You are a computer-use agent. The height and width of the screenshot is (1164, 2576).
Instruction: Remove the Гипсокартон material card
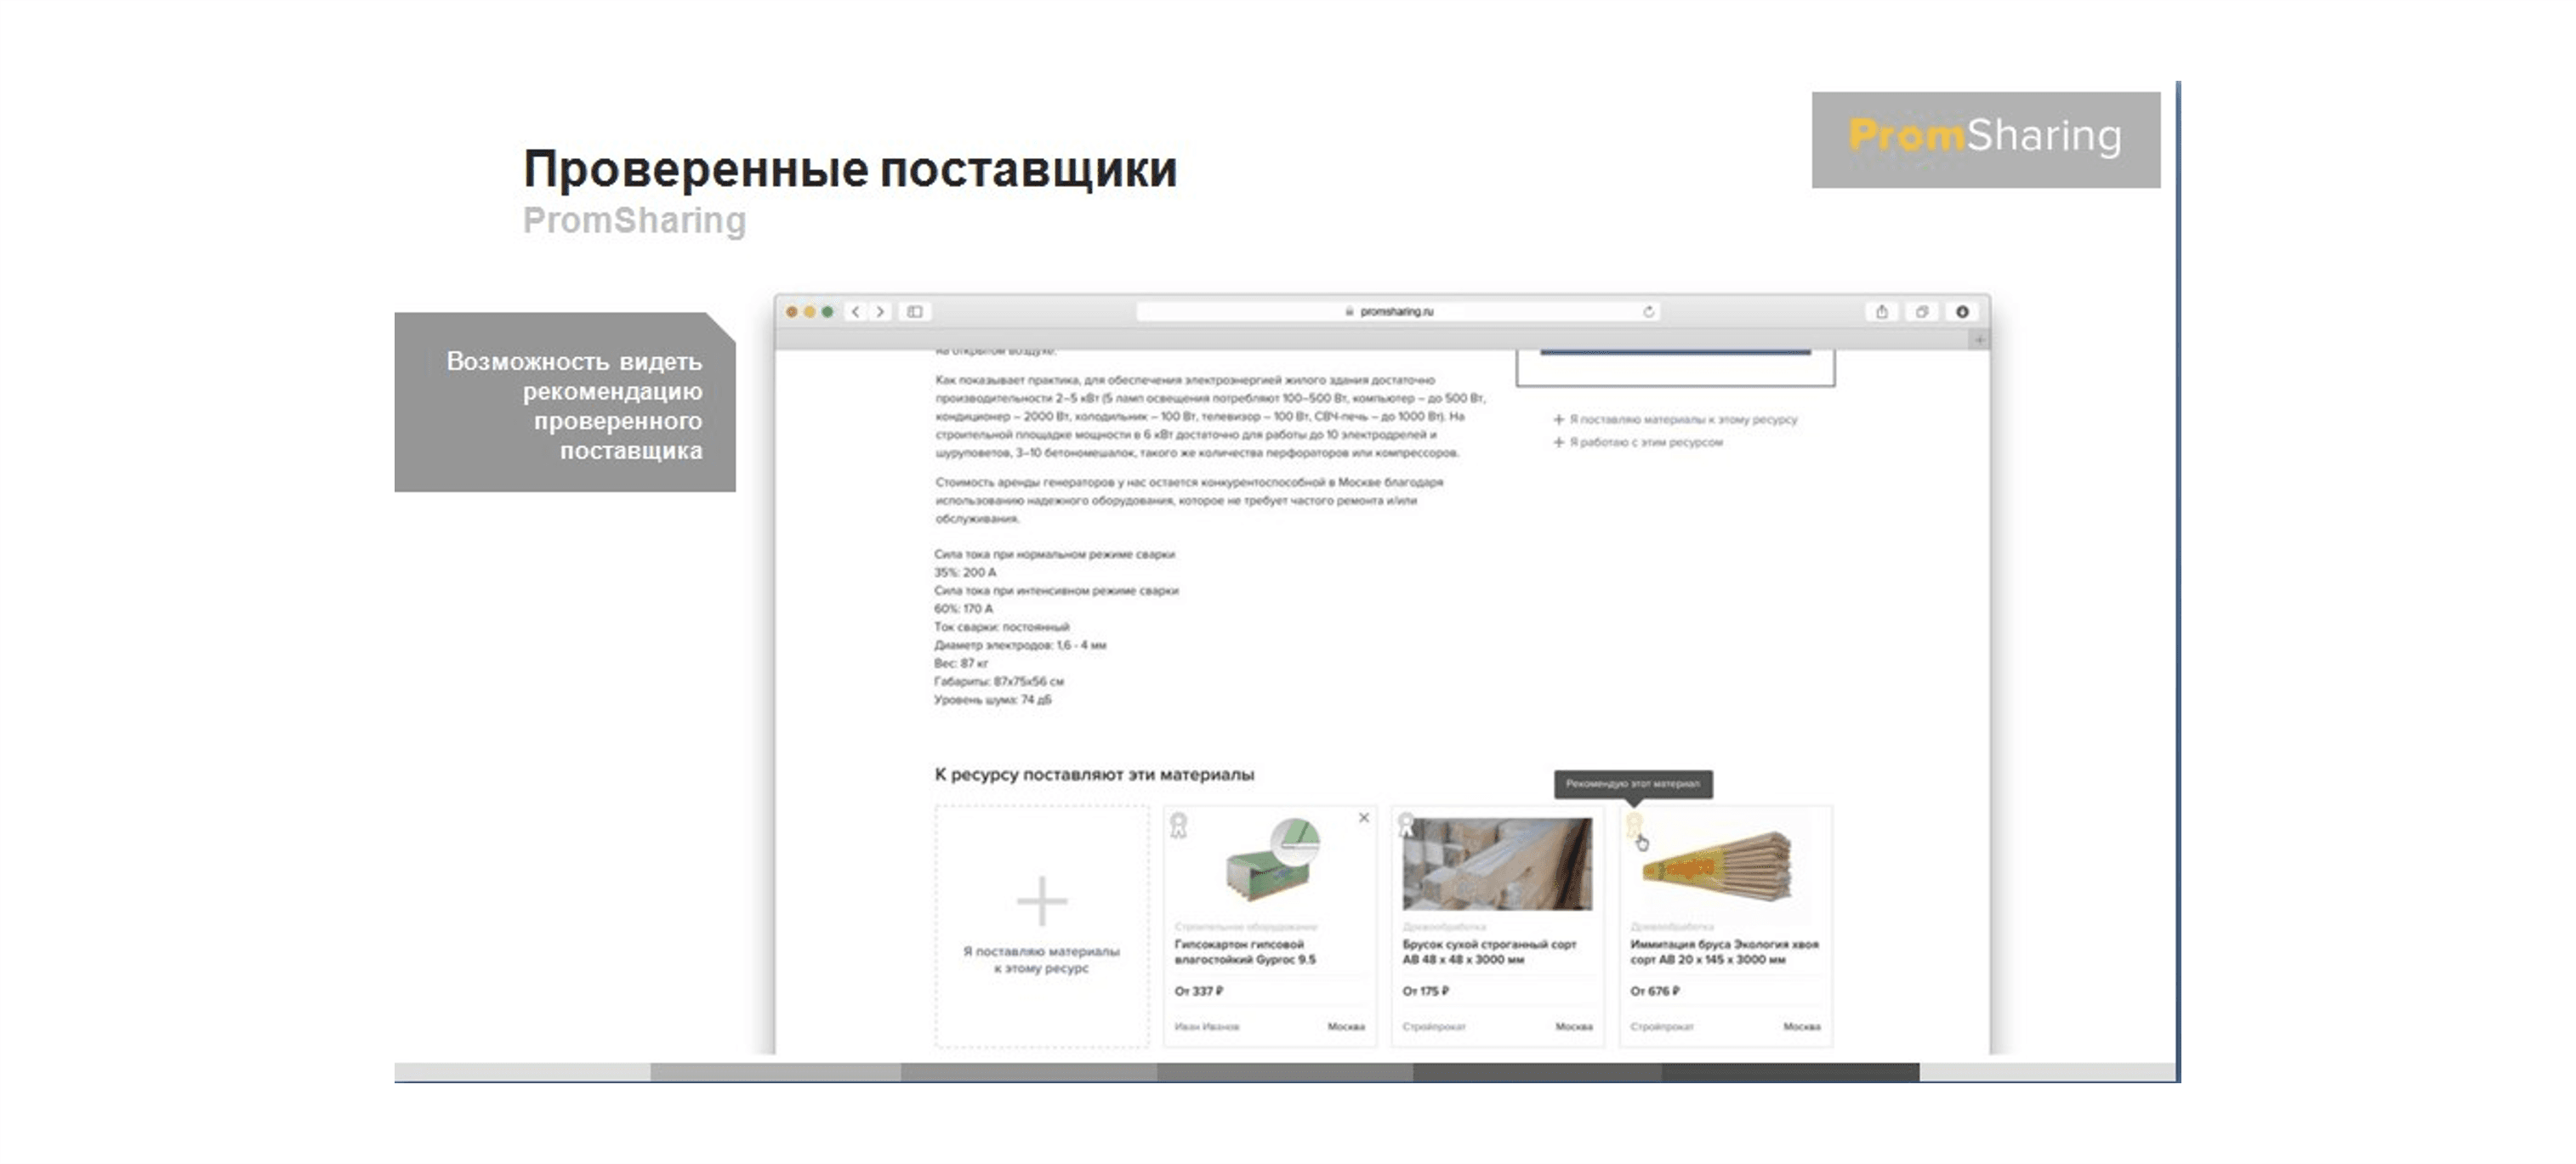pos(1364,818)
